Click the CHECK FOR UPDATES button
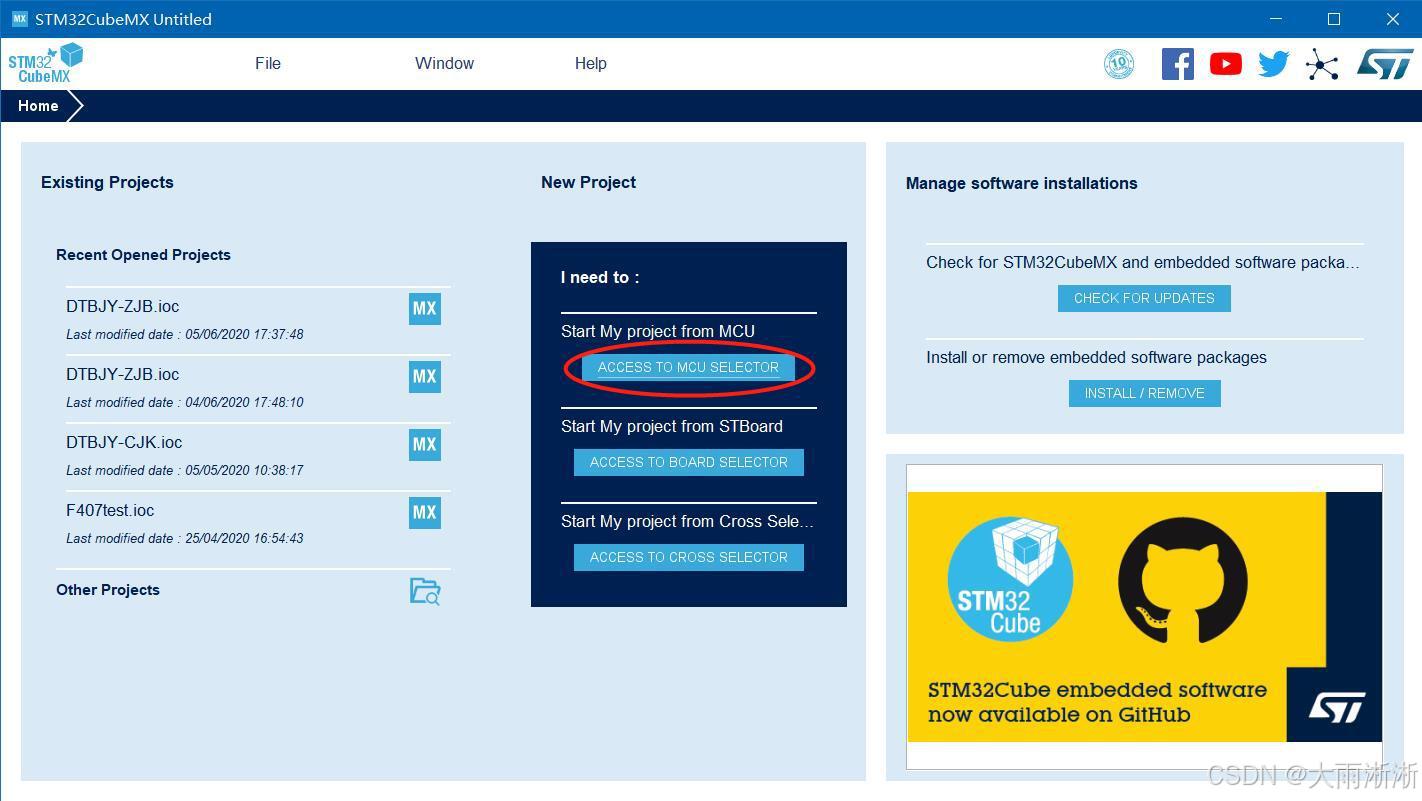This screenshot has width=1422, height=801. click(1144, 298)
